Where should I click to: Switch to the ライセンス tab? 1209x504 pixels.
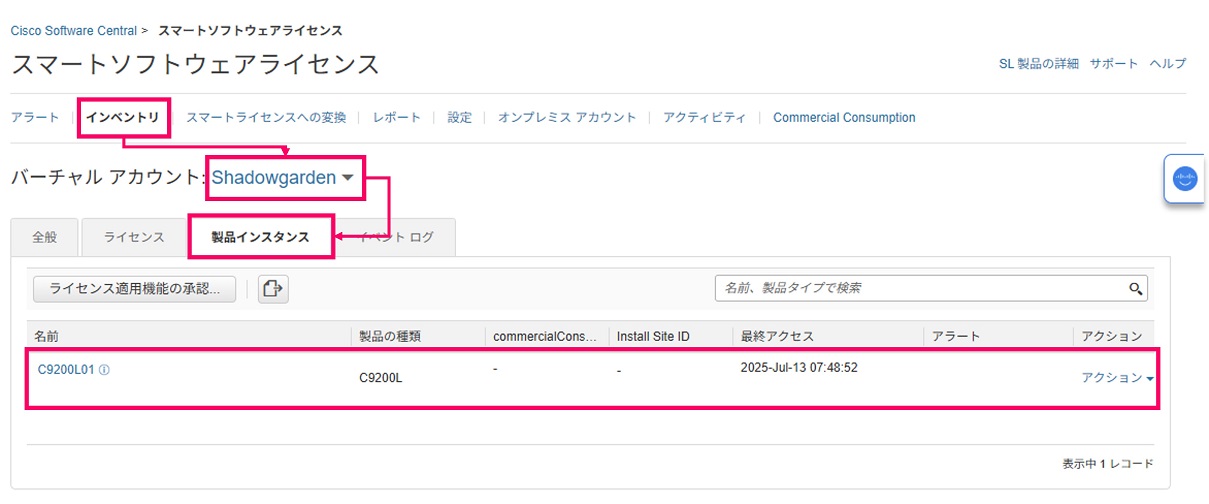134,237
